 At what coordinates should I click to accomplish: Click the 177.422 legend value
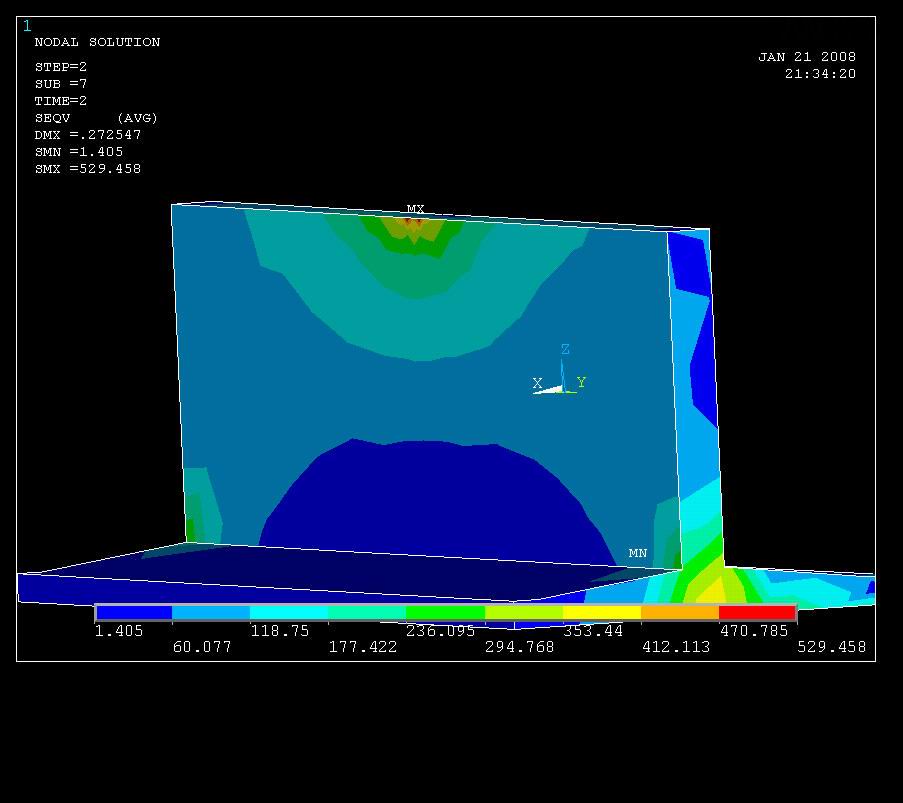363,647
